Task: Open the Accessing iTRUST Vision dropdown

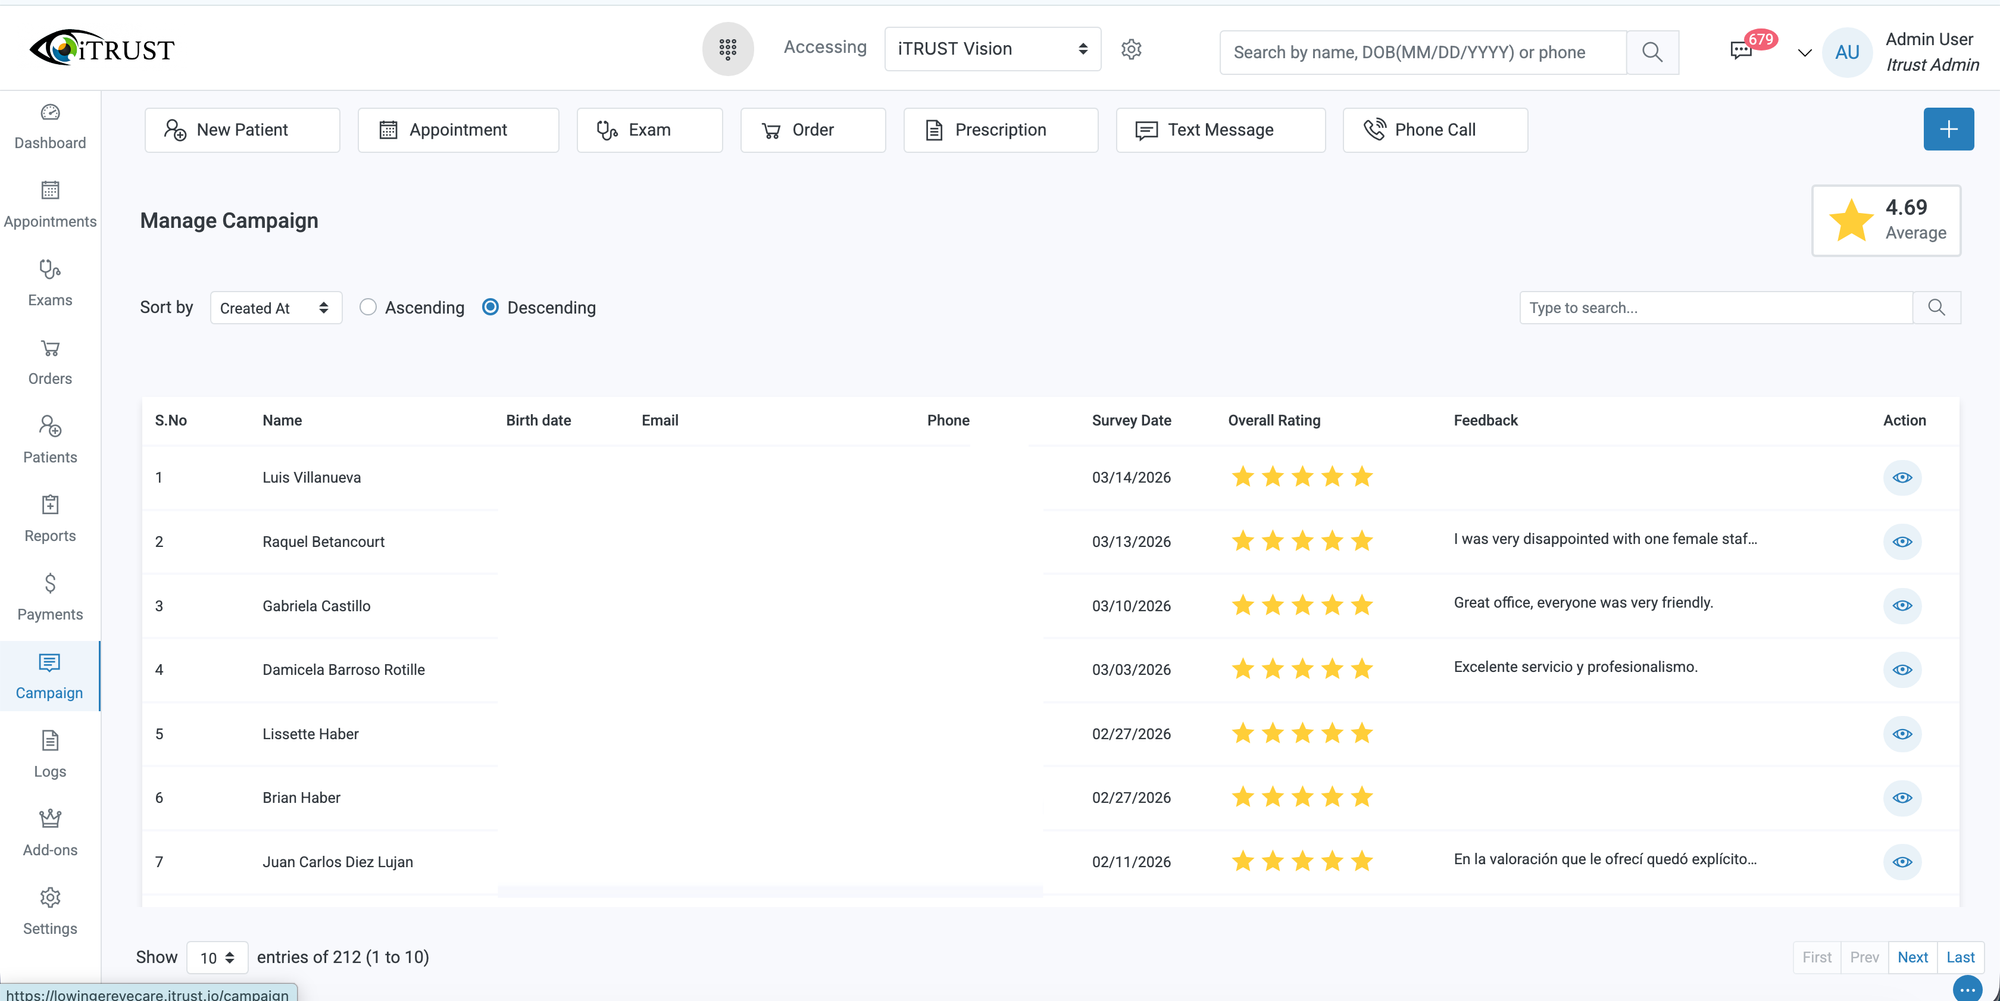Action: pos(992,49)
